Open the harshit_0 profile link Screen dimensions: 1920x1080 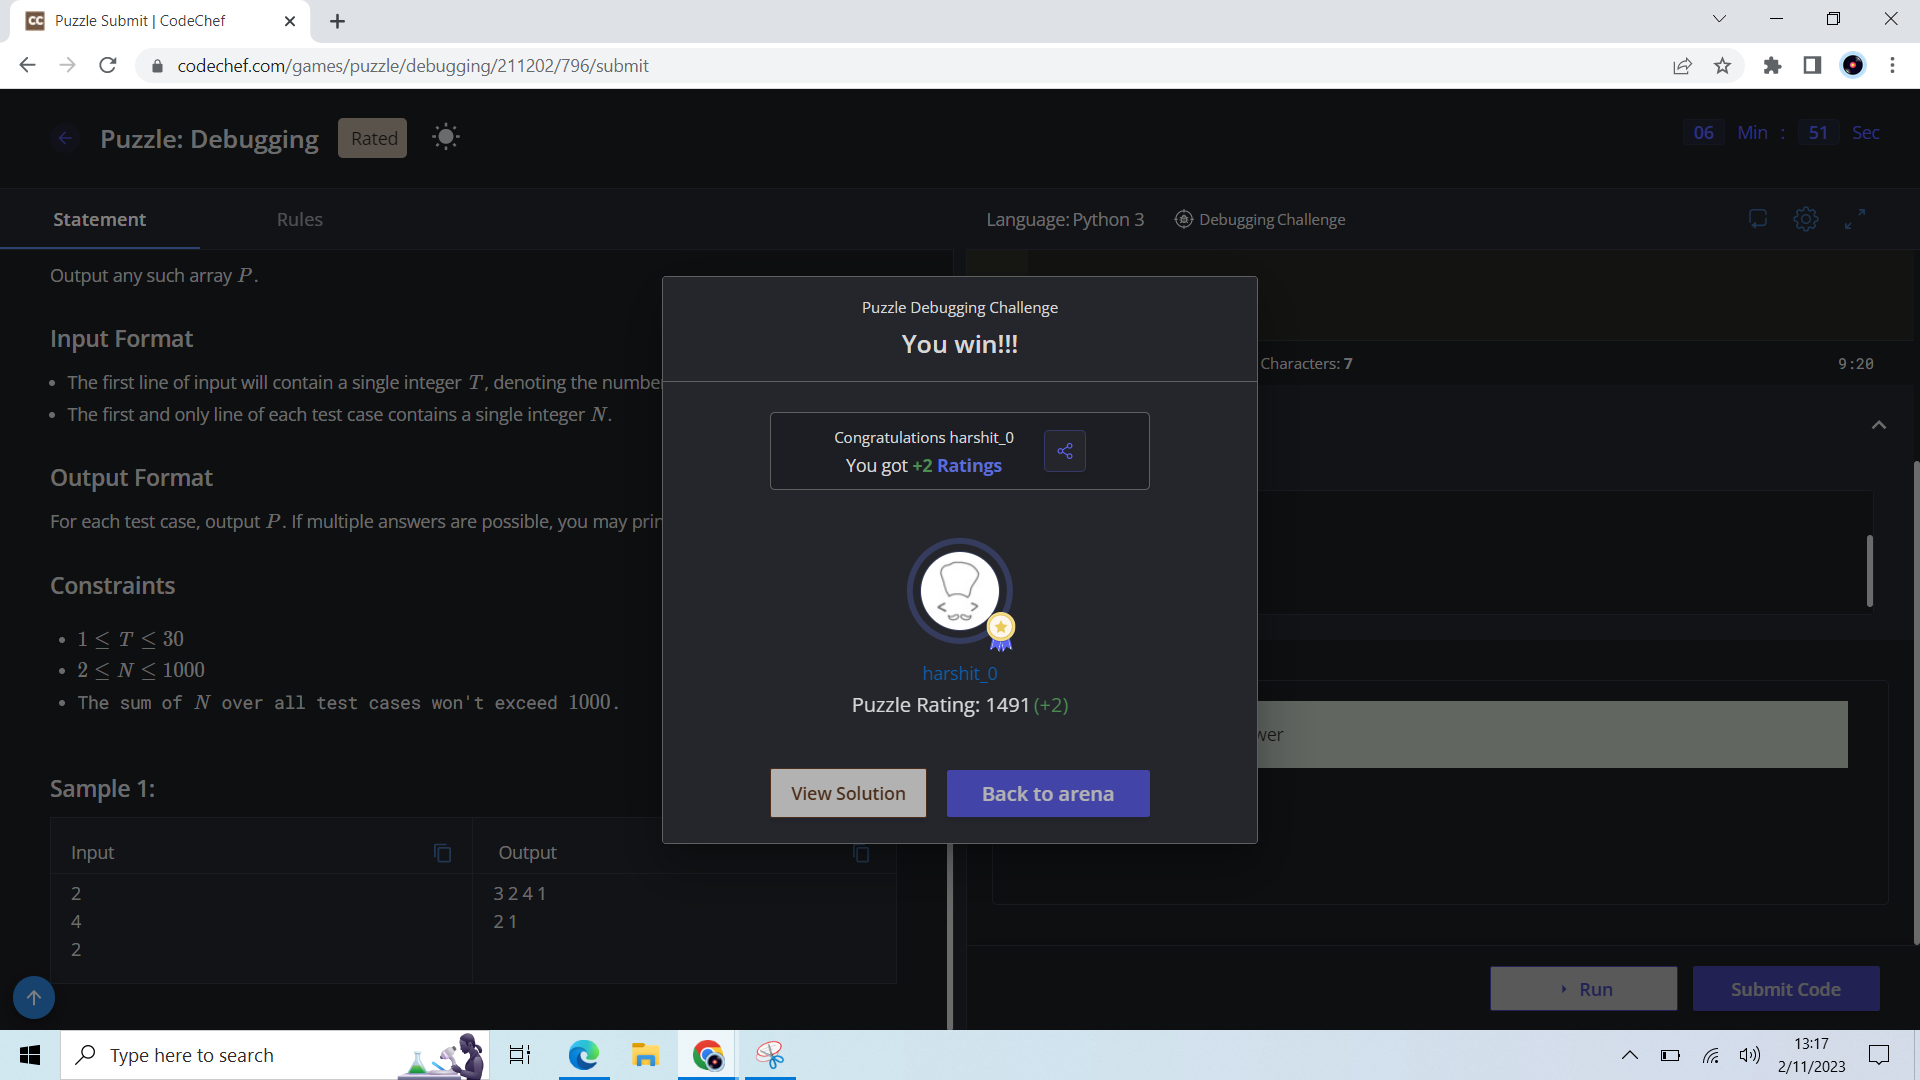pyautogui.click(x=959, y=673)
